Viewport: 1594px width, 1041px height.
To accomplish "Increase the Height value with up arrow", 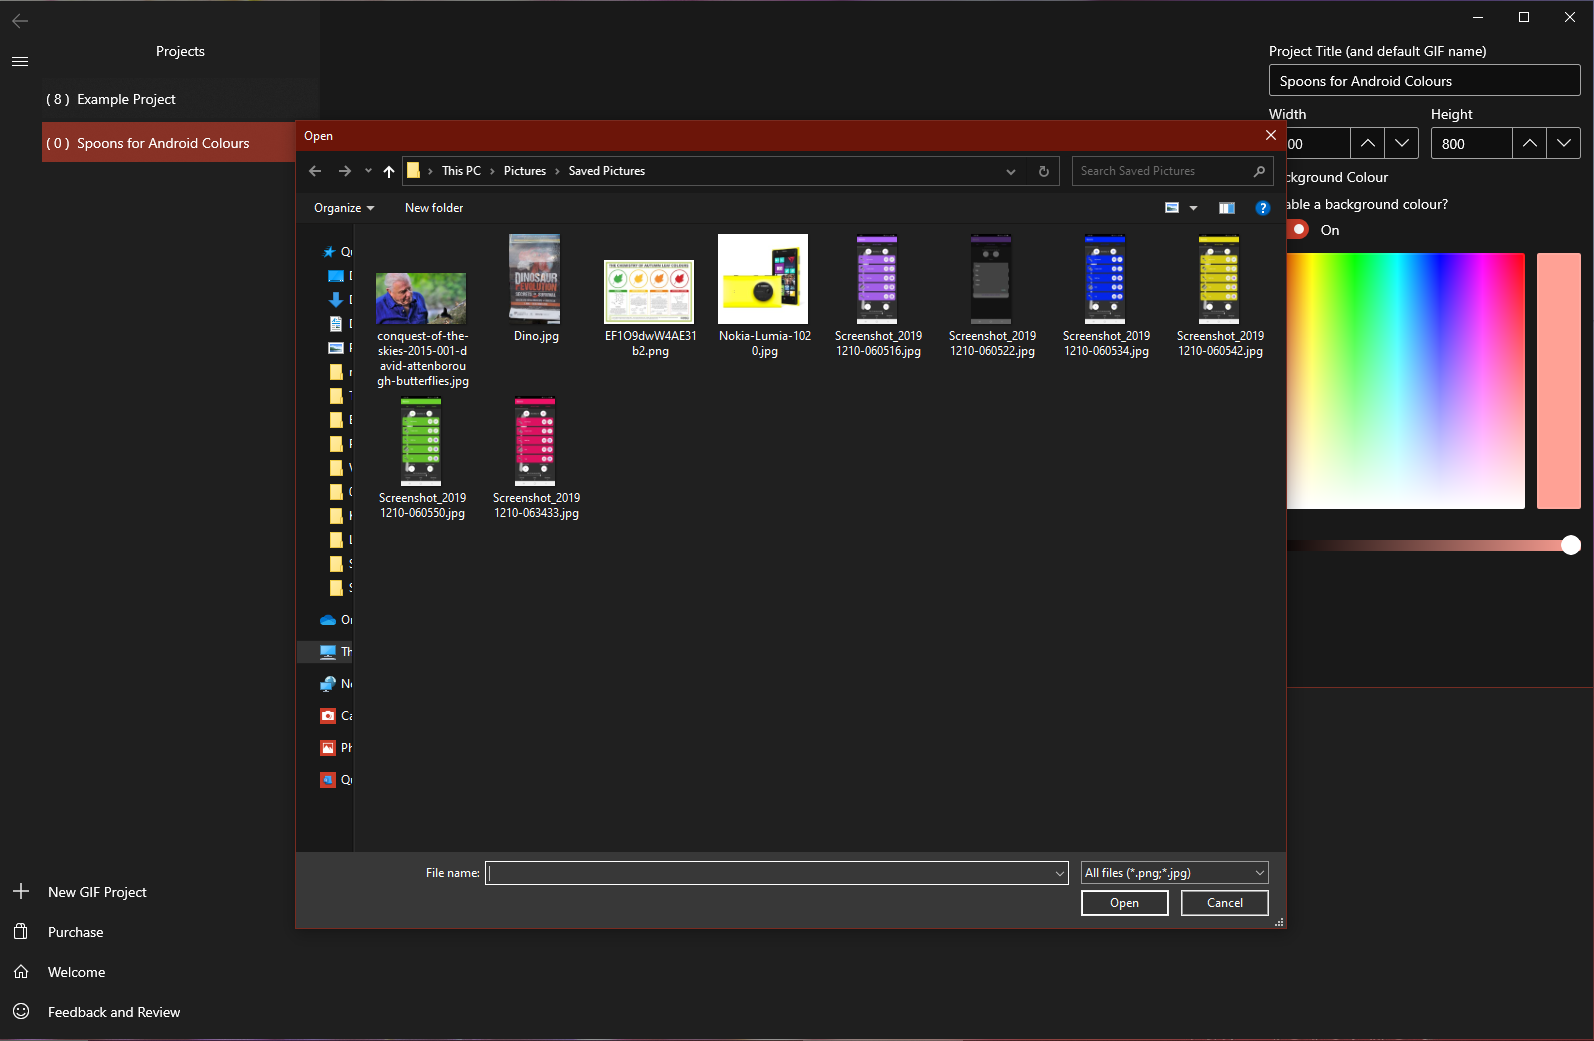I will 1530,143.
